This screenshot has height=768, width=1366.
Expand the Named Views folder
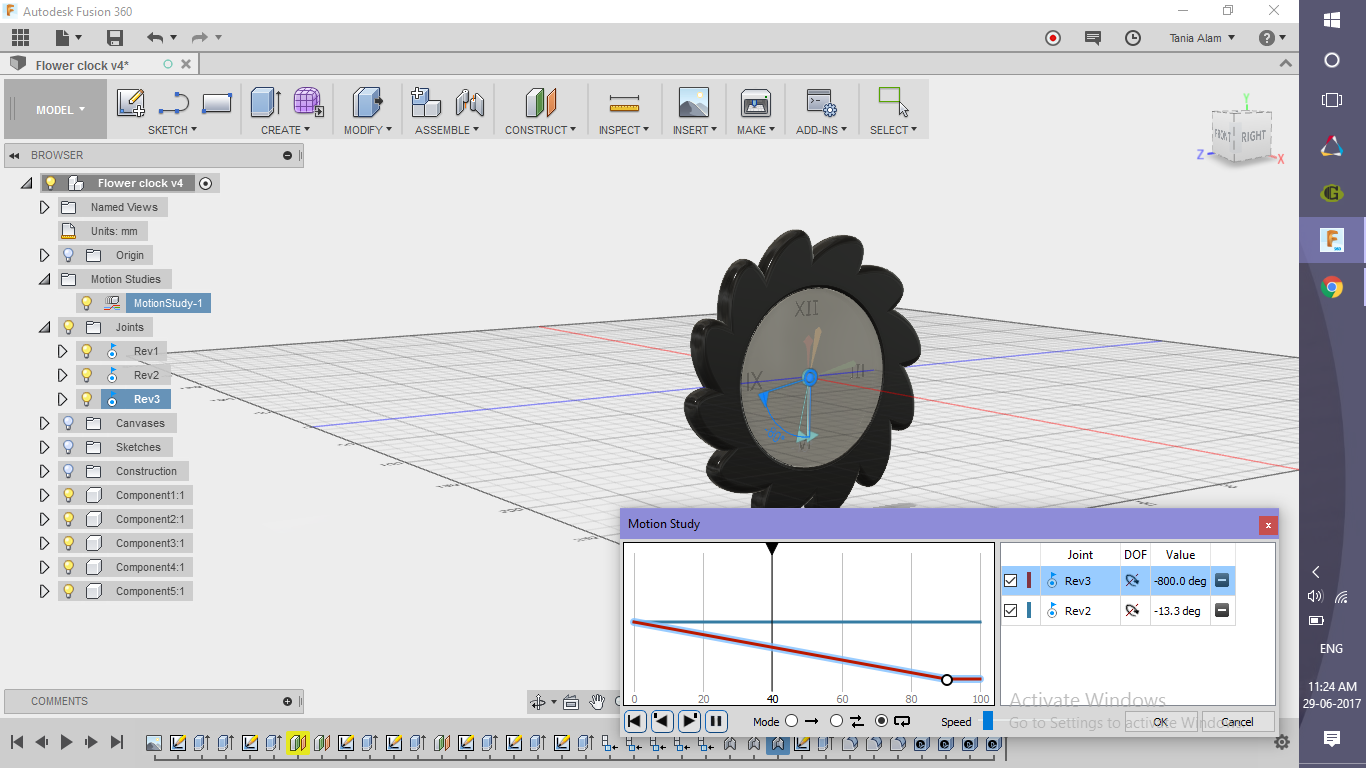[44, 207]
